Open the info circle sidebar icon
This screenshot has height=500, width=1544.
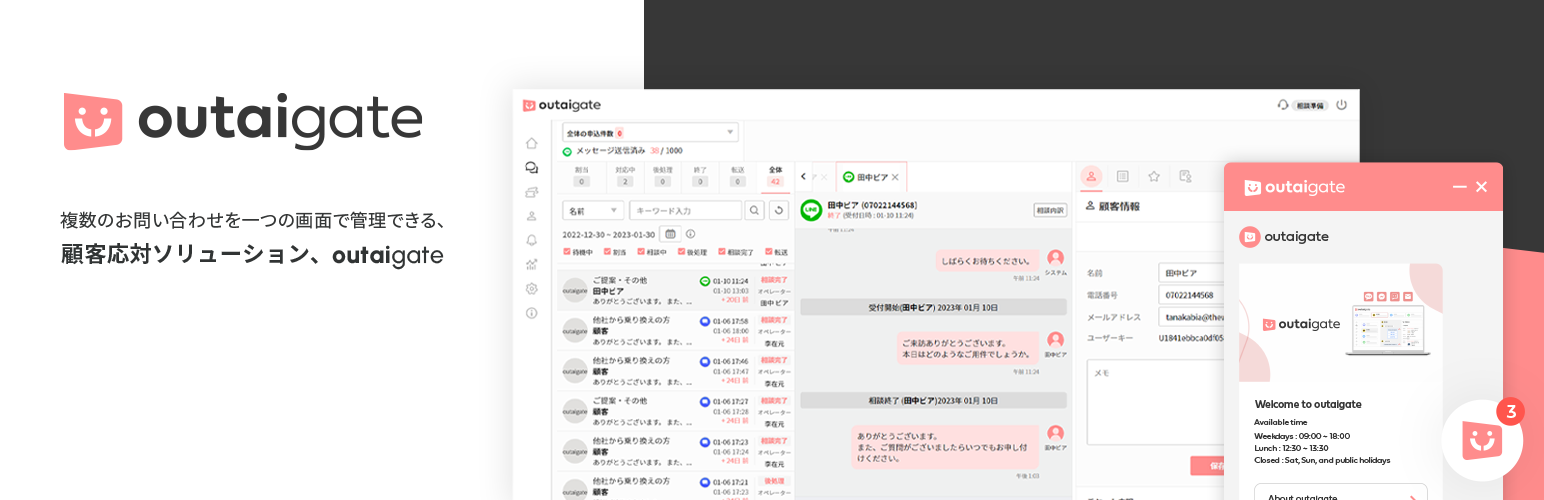click(531, 313)
